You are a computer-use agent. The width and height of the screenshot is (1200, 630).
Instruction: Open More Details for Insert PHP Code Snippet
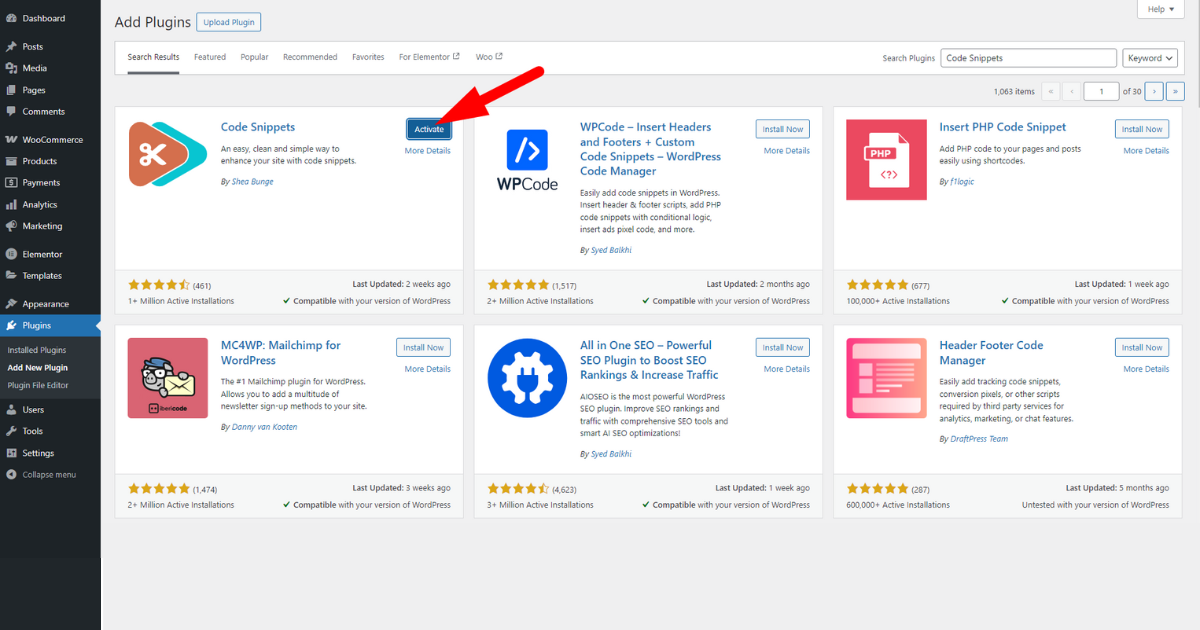1146,151
